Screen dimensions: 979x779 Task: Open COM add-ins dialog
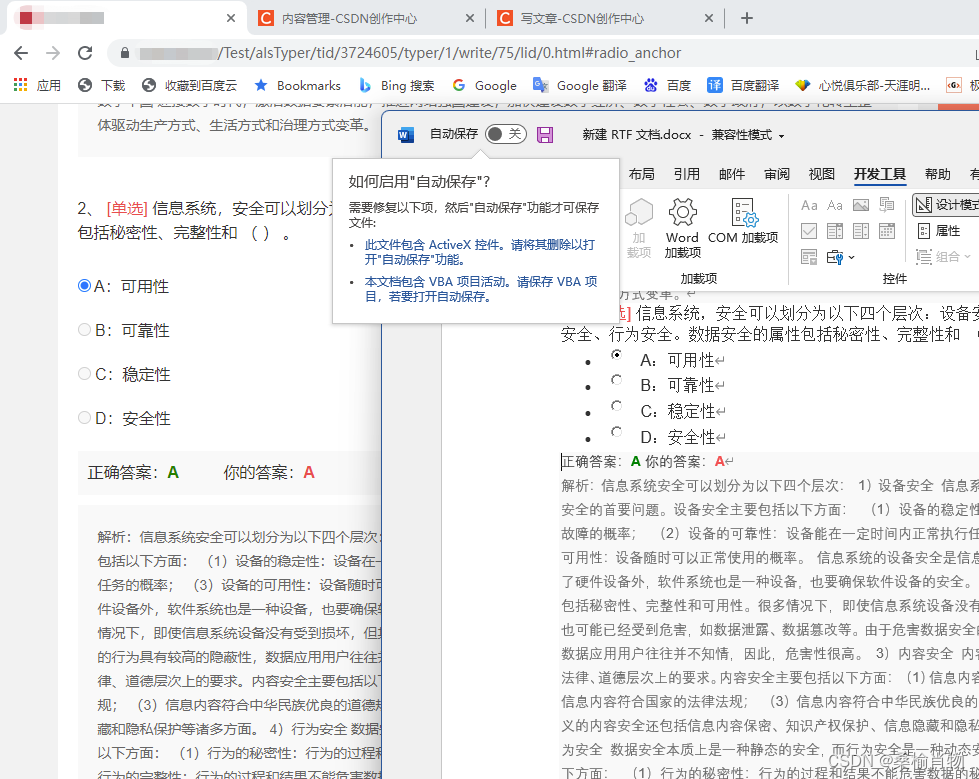pos(743,222)
